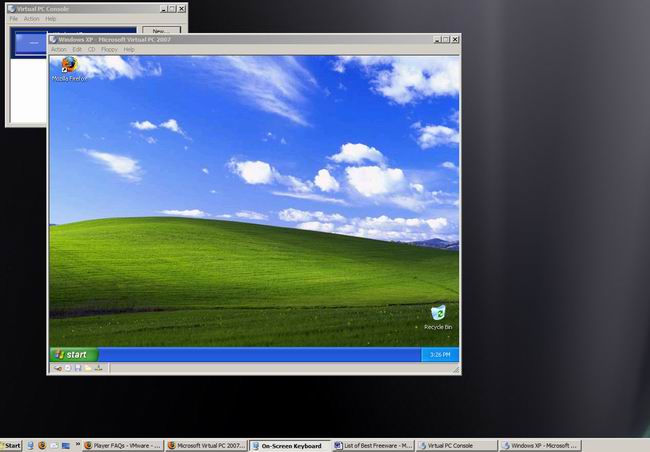Open host Start button on taskbar
The width and height of the screenshot is (650, 452).
point(11,446)
